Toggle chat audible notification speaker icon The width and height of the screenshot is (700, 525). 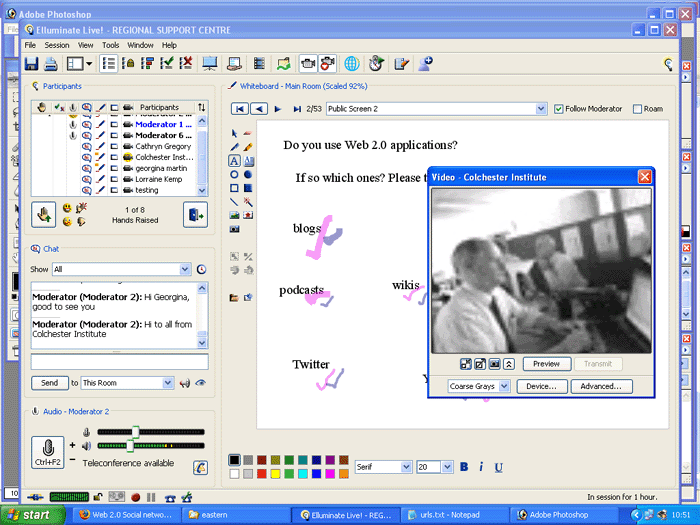click(184, 383)
